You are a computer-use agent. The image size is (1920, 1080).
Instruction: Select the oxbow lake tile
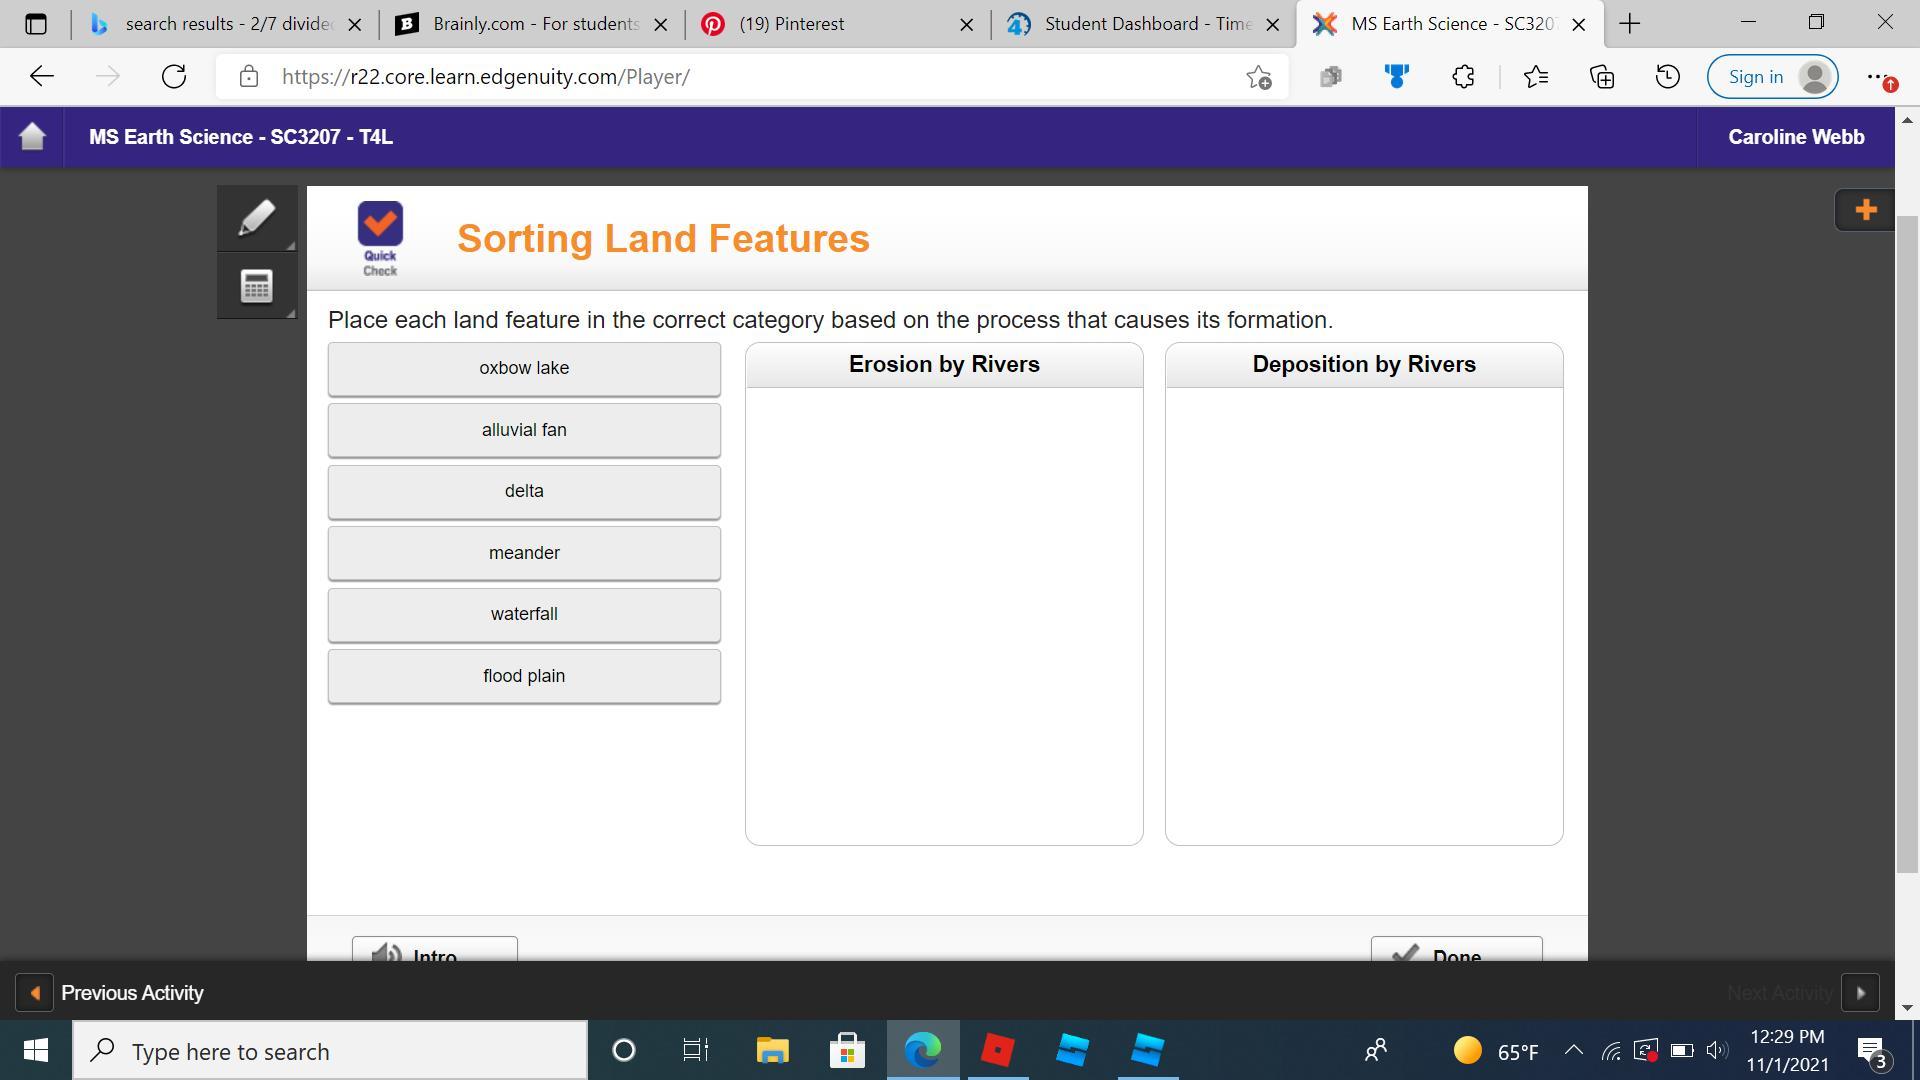coord(524,369)
